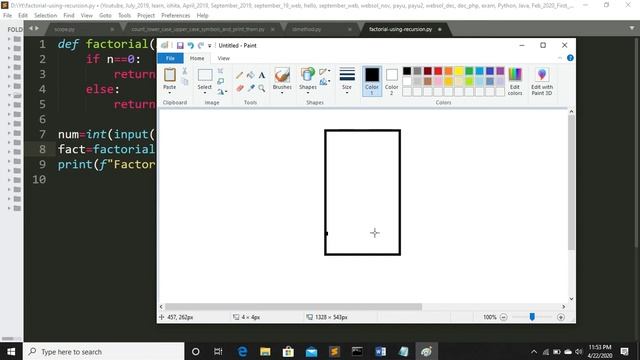This screenshot has height=360, width=640.
Task: Click the Resize icon in Paint's Image group
Action: click(220, 82)
